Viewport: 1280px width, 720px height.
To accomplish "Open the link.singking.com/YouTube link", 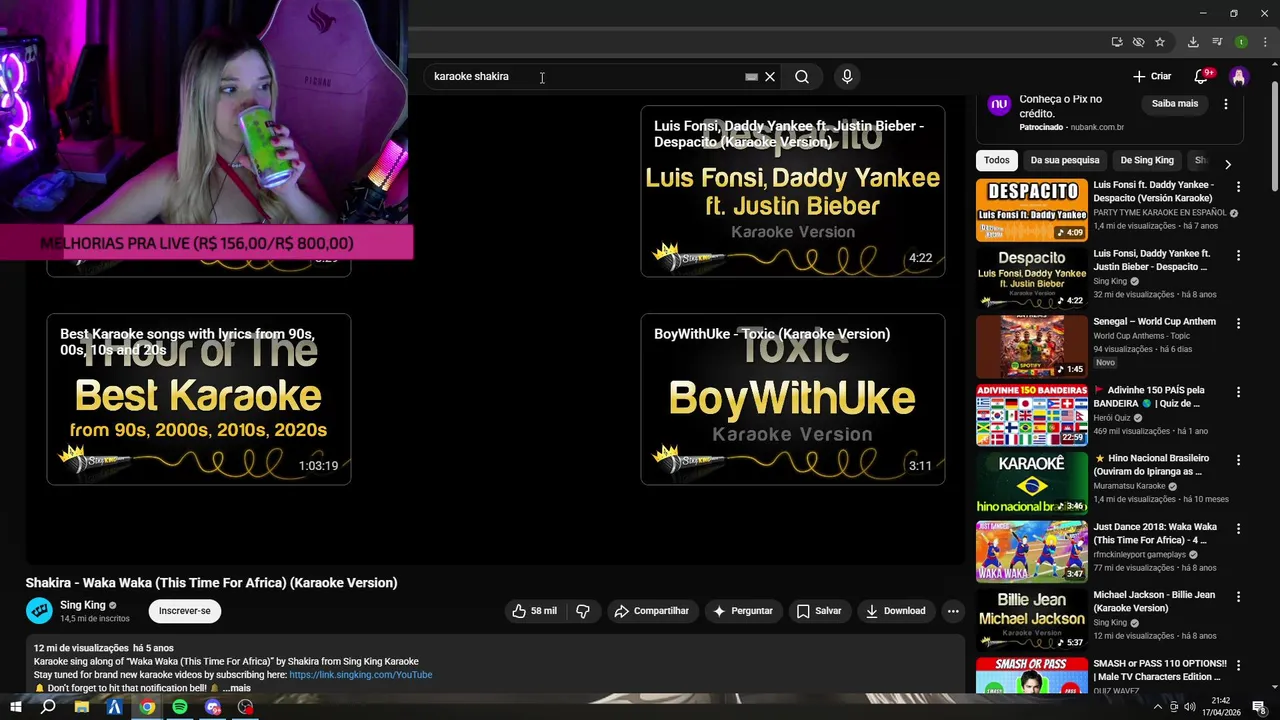I will click(361, 675).
